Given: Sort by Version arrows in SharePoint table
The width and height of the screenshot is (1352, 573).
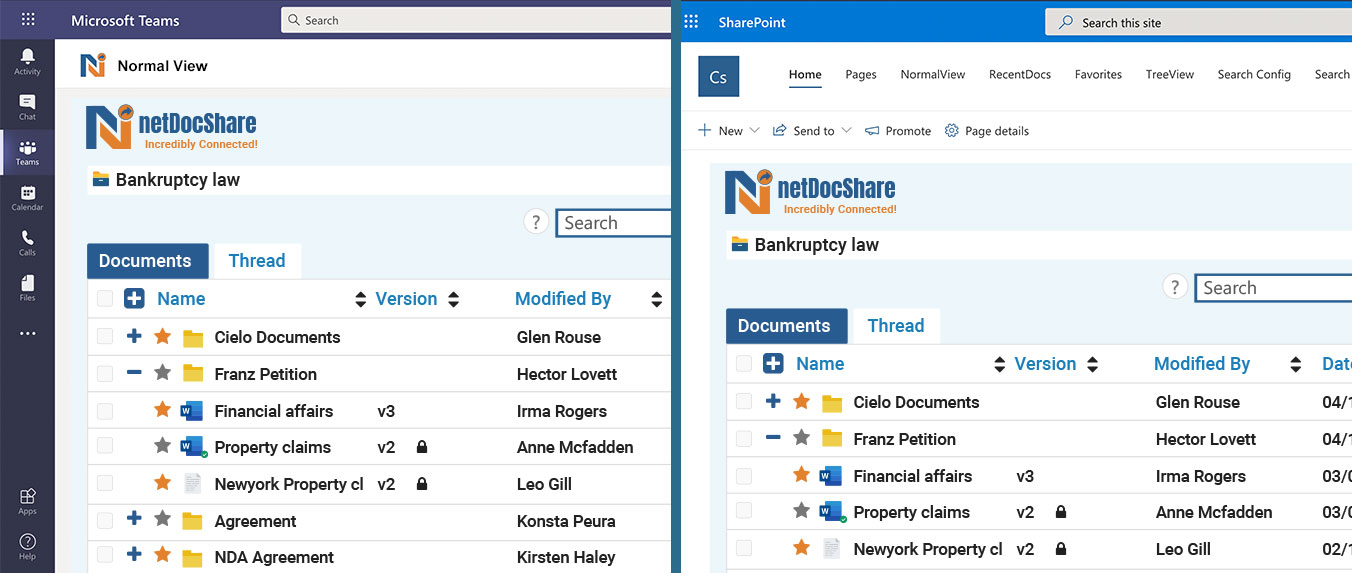Looking at the screenshot, I should pyautogui.click(x=1093, y=364).
